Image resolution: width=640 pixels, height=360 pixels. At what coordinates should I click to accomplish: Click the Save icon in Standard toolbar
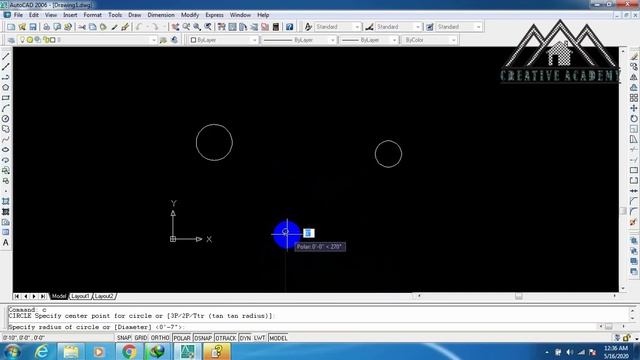[33, 27]
